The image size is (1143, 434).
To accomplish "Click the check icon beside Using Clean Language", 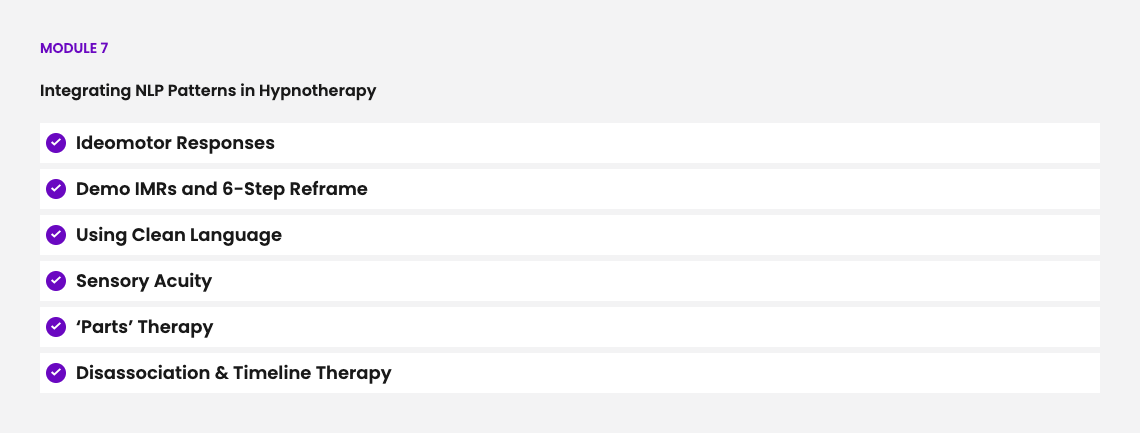I will pos(56,235).
